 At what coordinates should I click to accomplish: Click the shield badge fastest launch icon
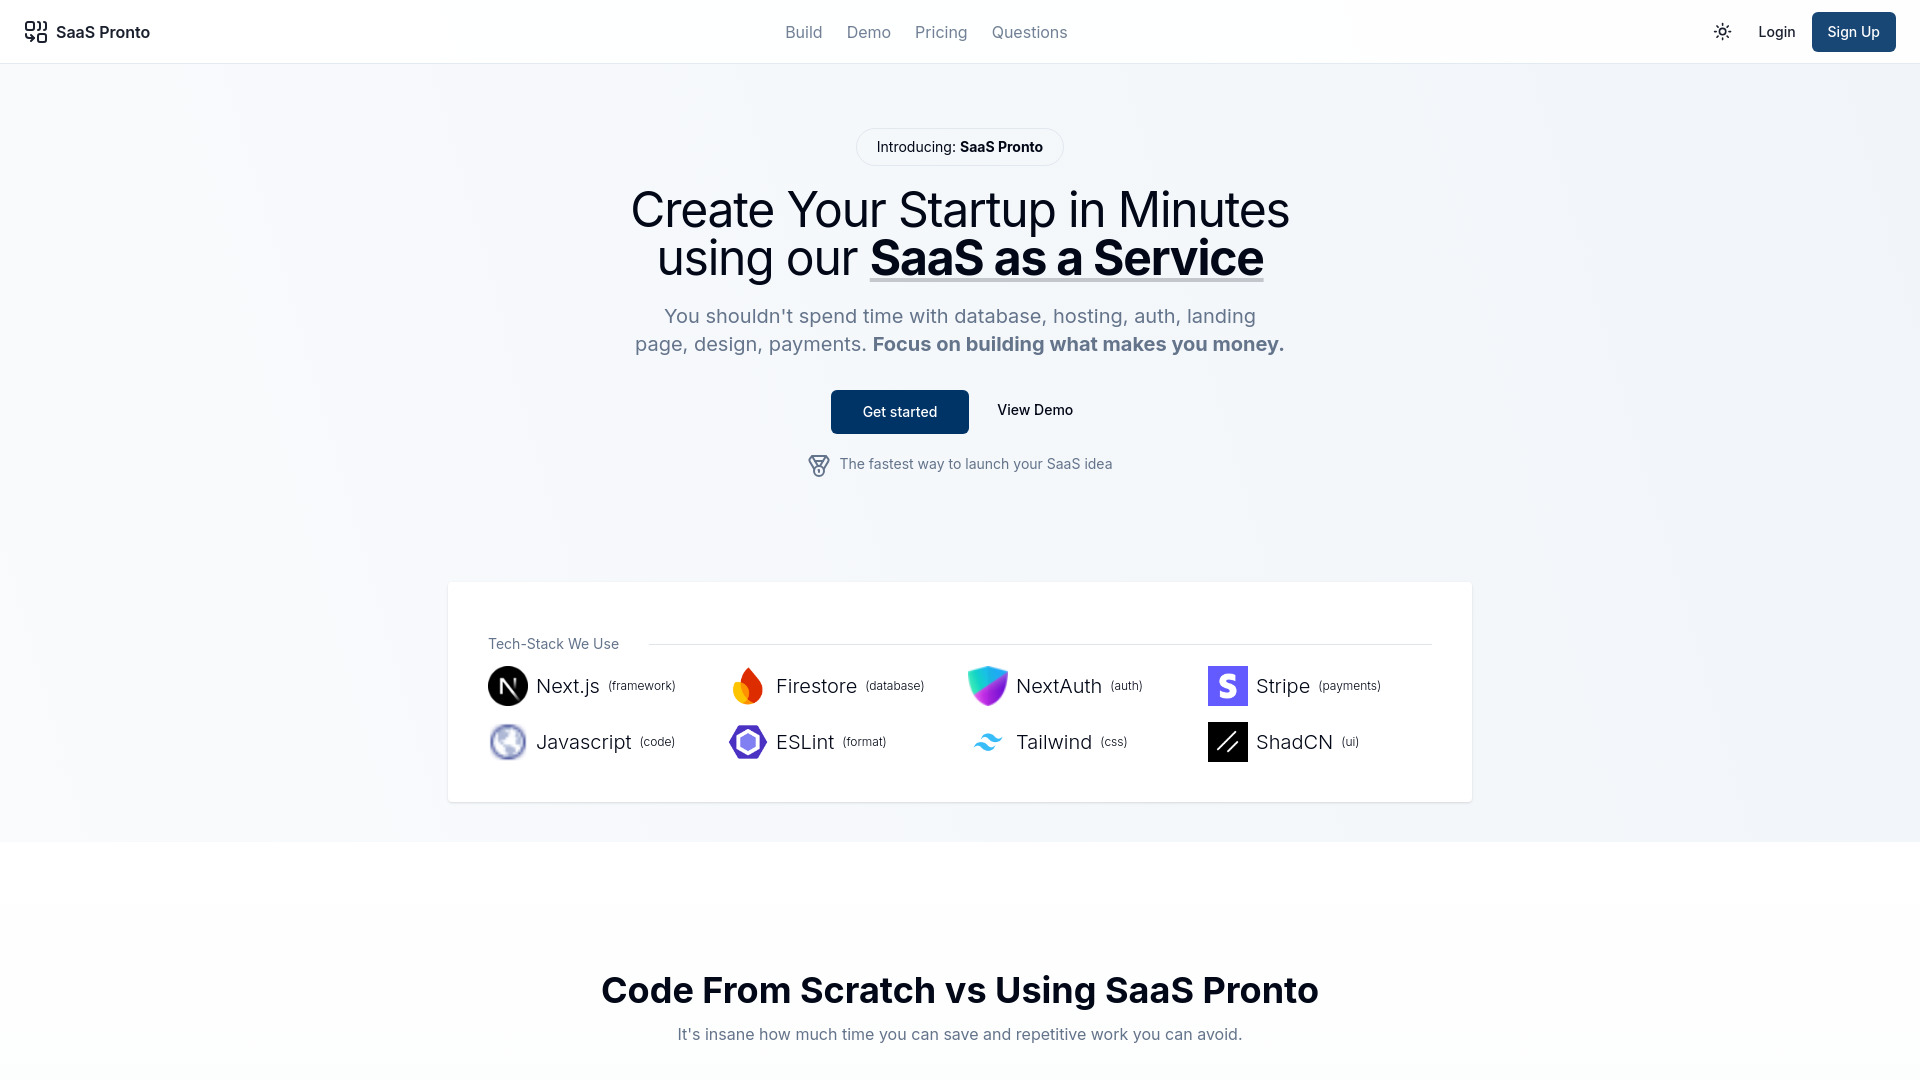[x=818, y=464]
